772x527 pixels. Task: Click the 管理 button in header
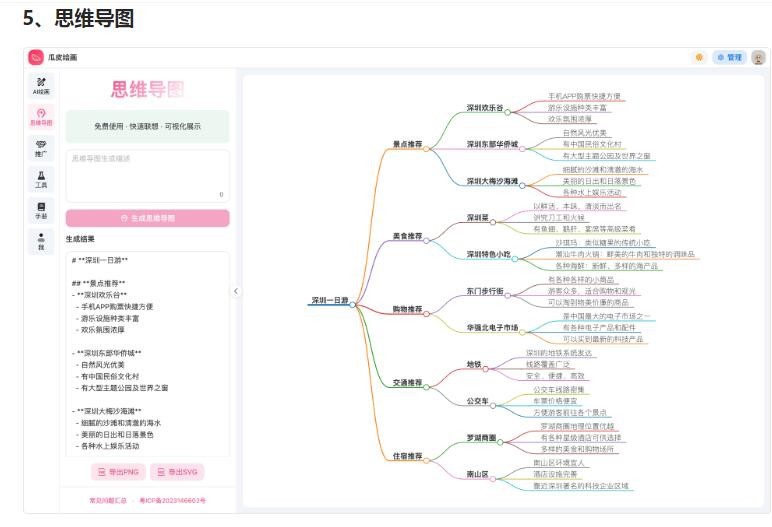730,57
